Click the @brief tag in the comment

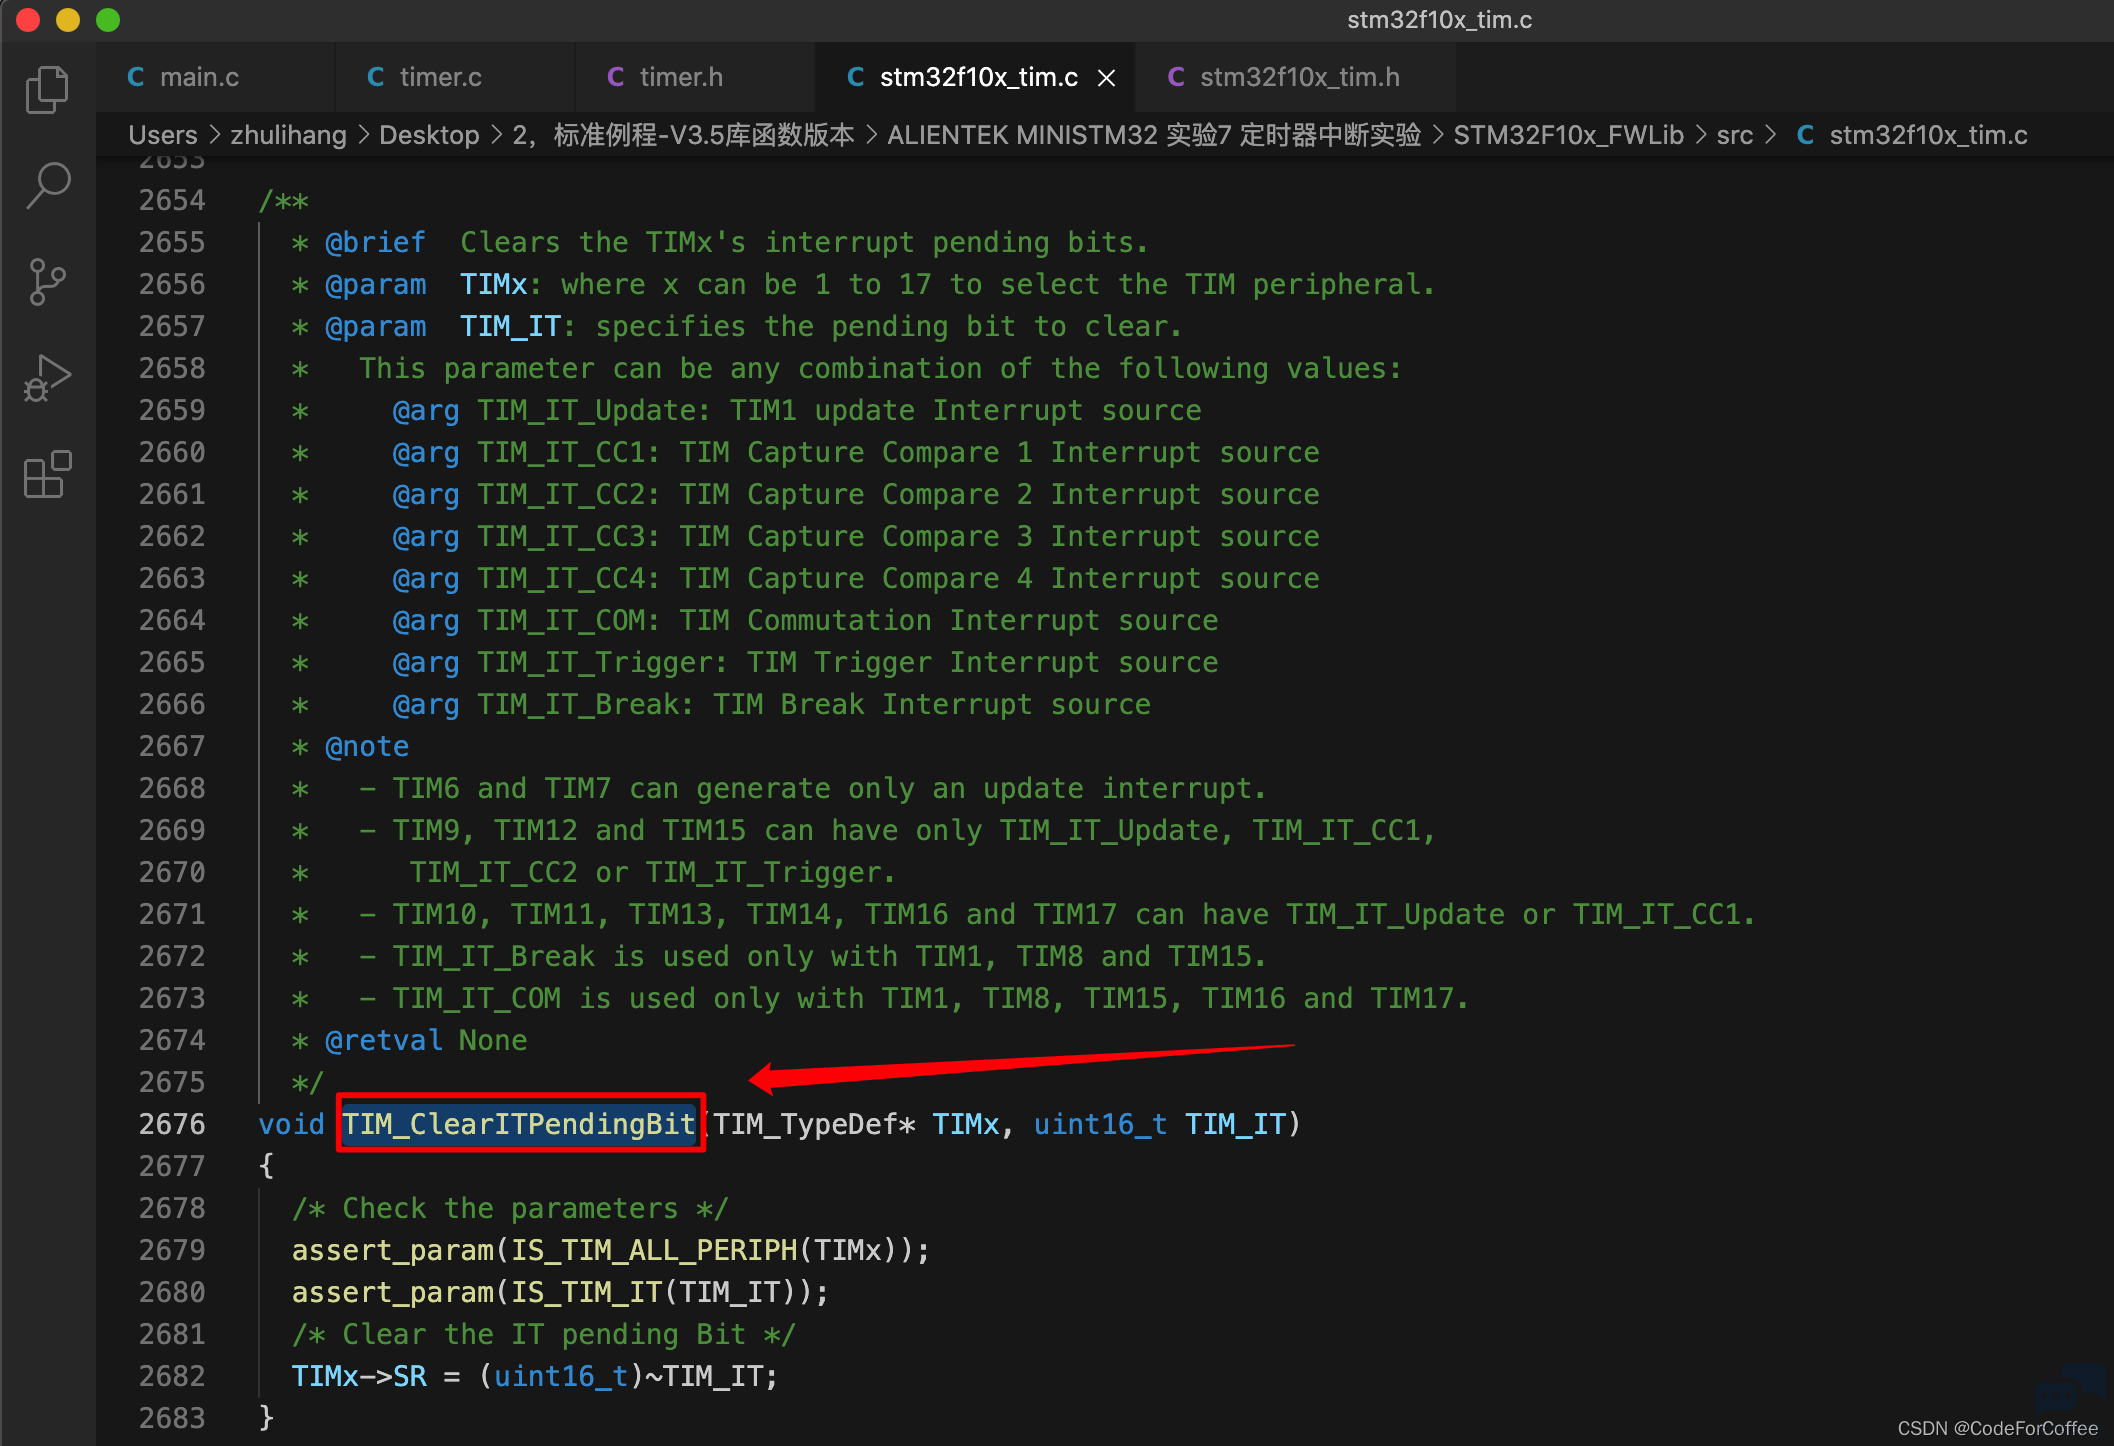(375, 242)
